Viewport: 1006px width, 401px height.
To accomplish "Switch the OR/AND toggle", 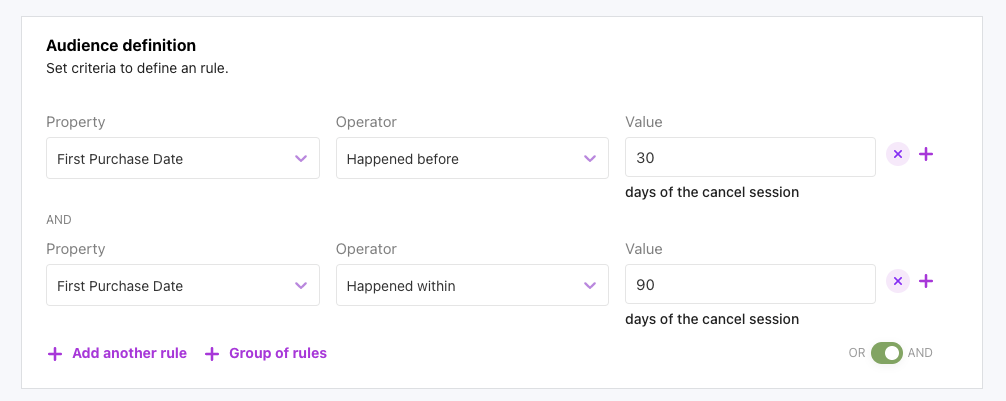I will [886, 353].
